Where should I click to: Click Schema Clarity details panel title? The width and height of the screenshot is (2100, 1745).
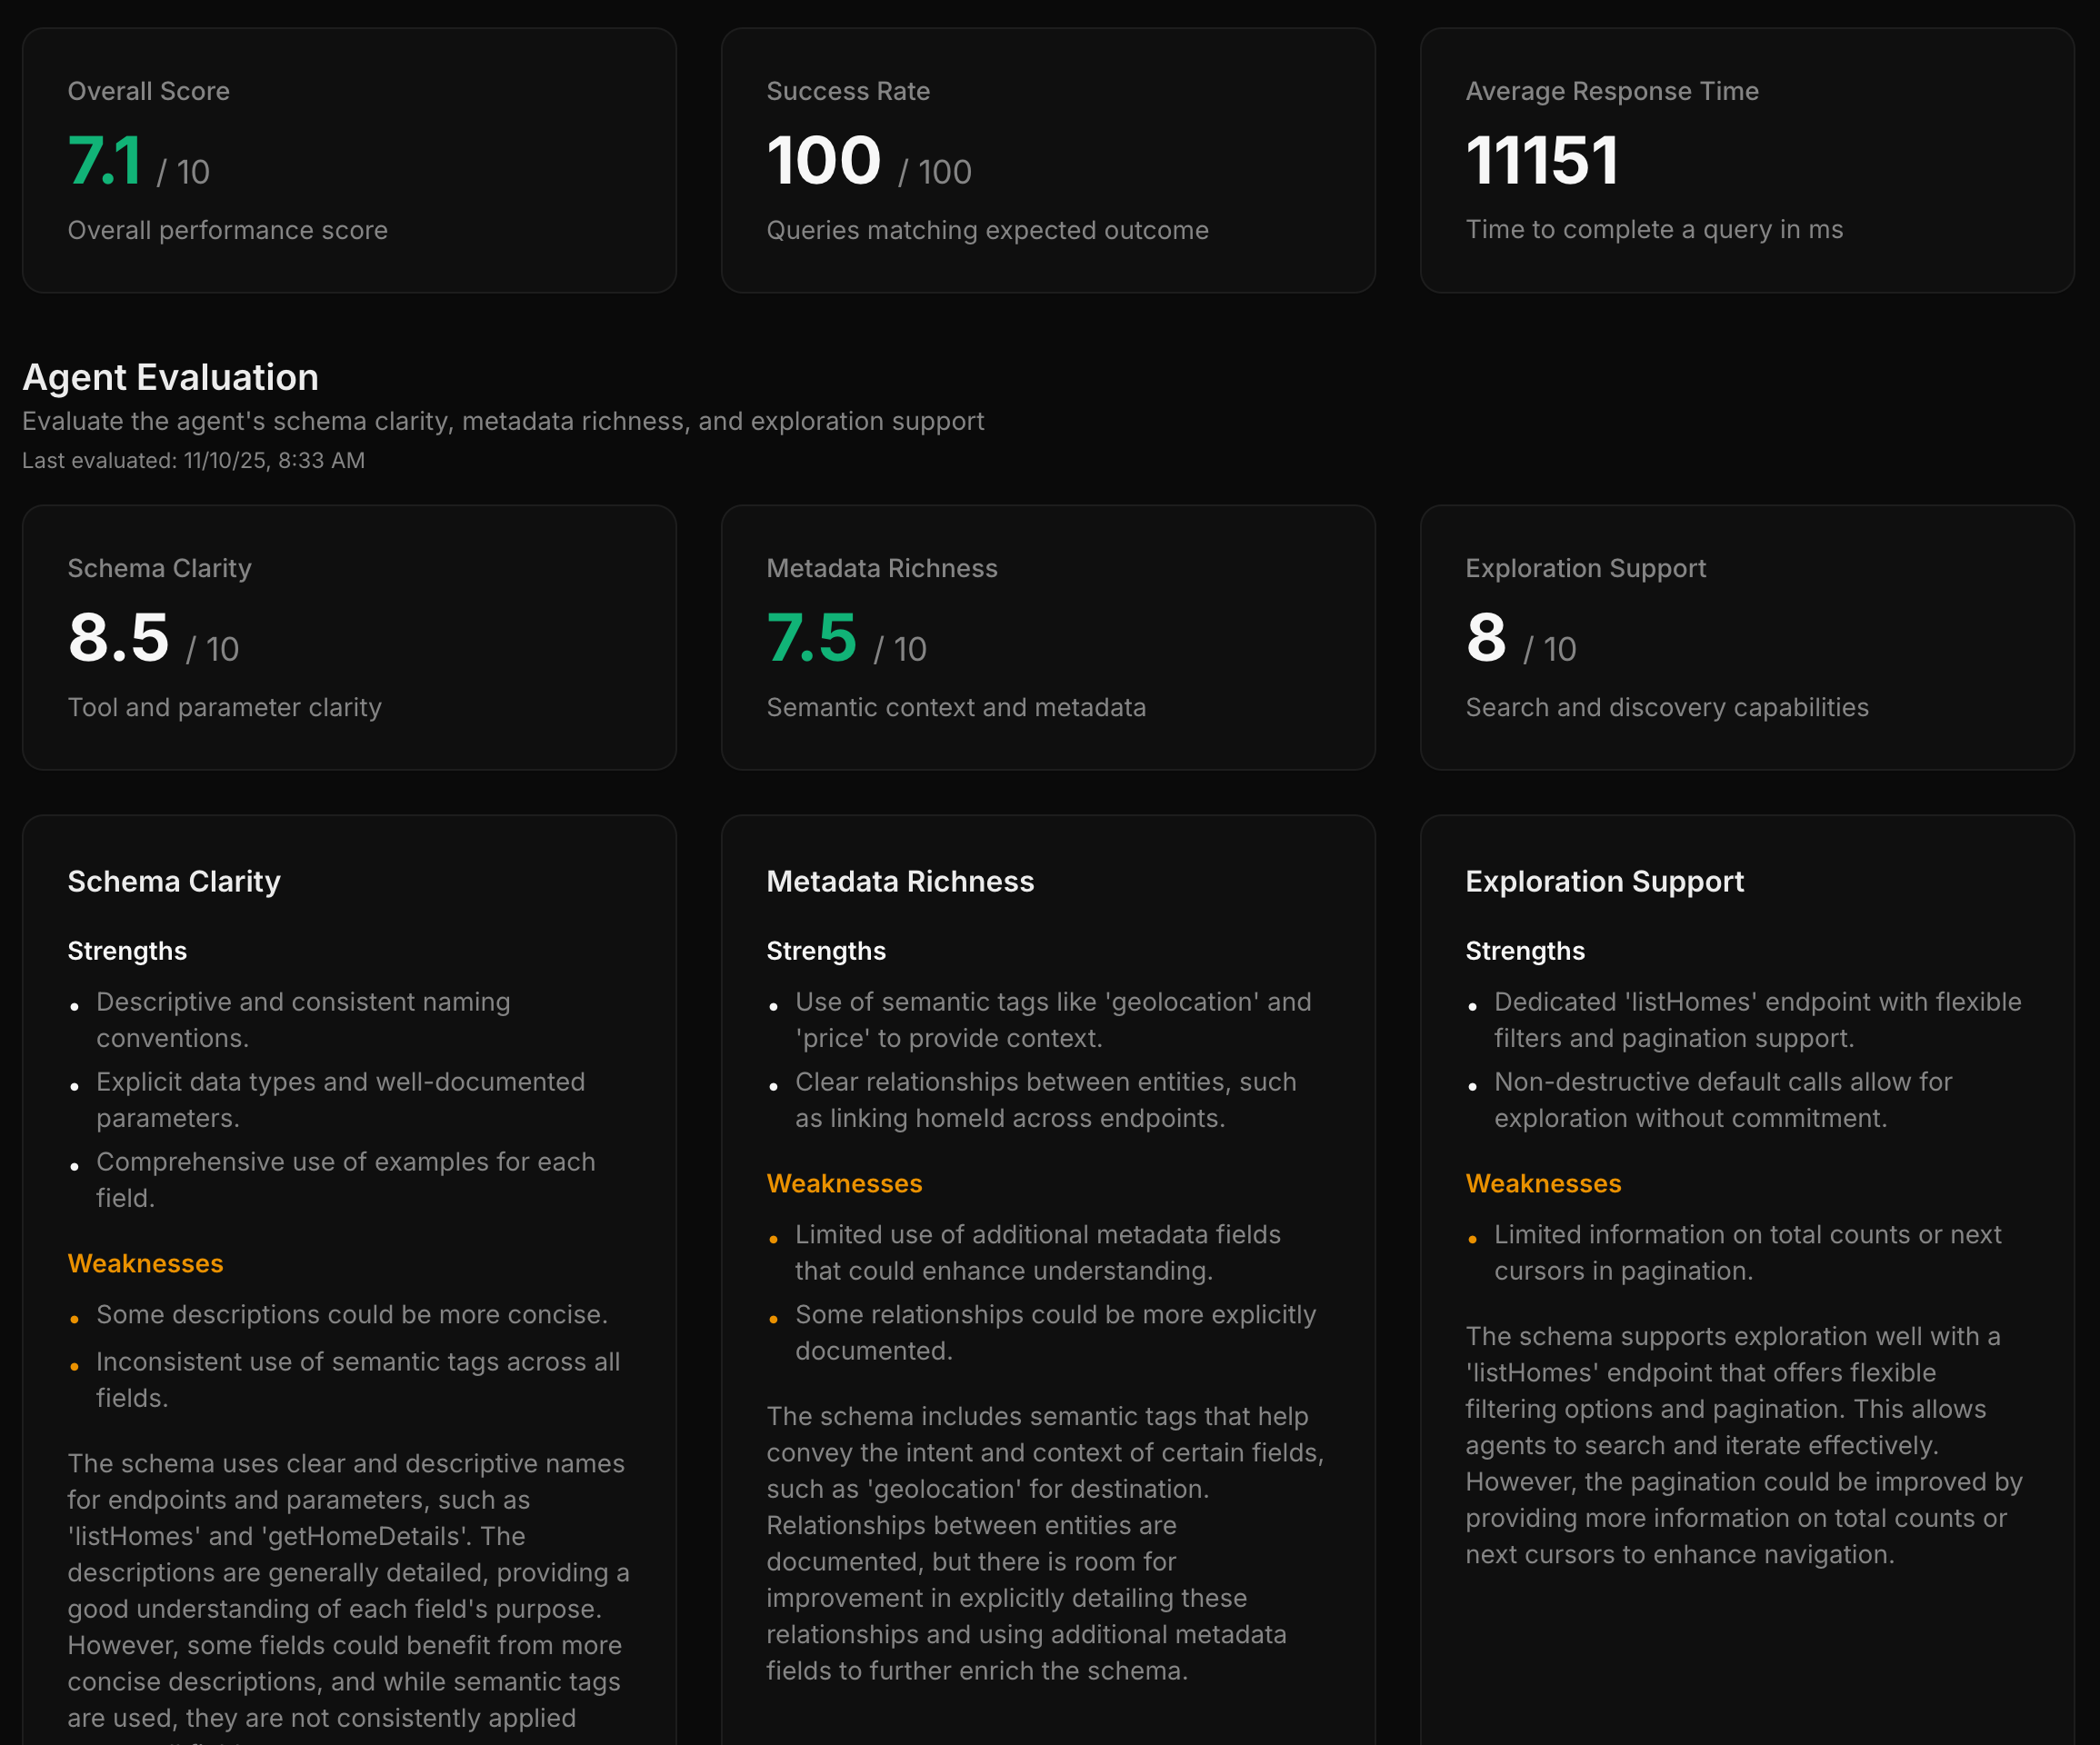pos(174,881)
